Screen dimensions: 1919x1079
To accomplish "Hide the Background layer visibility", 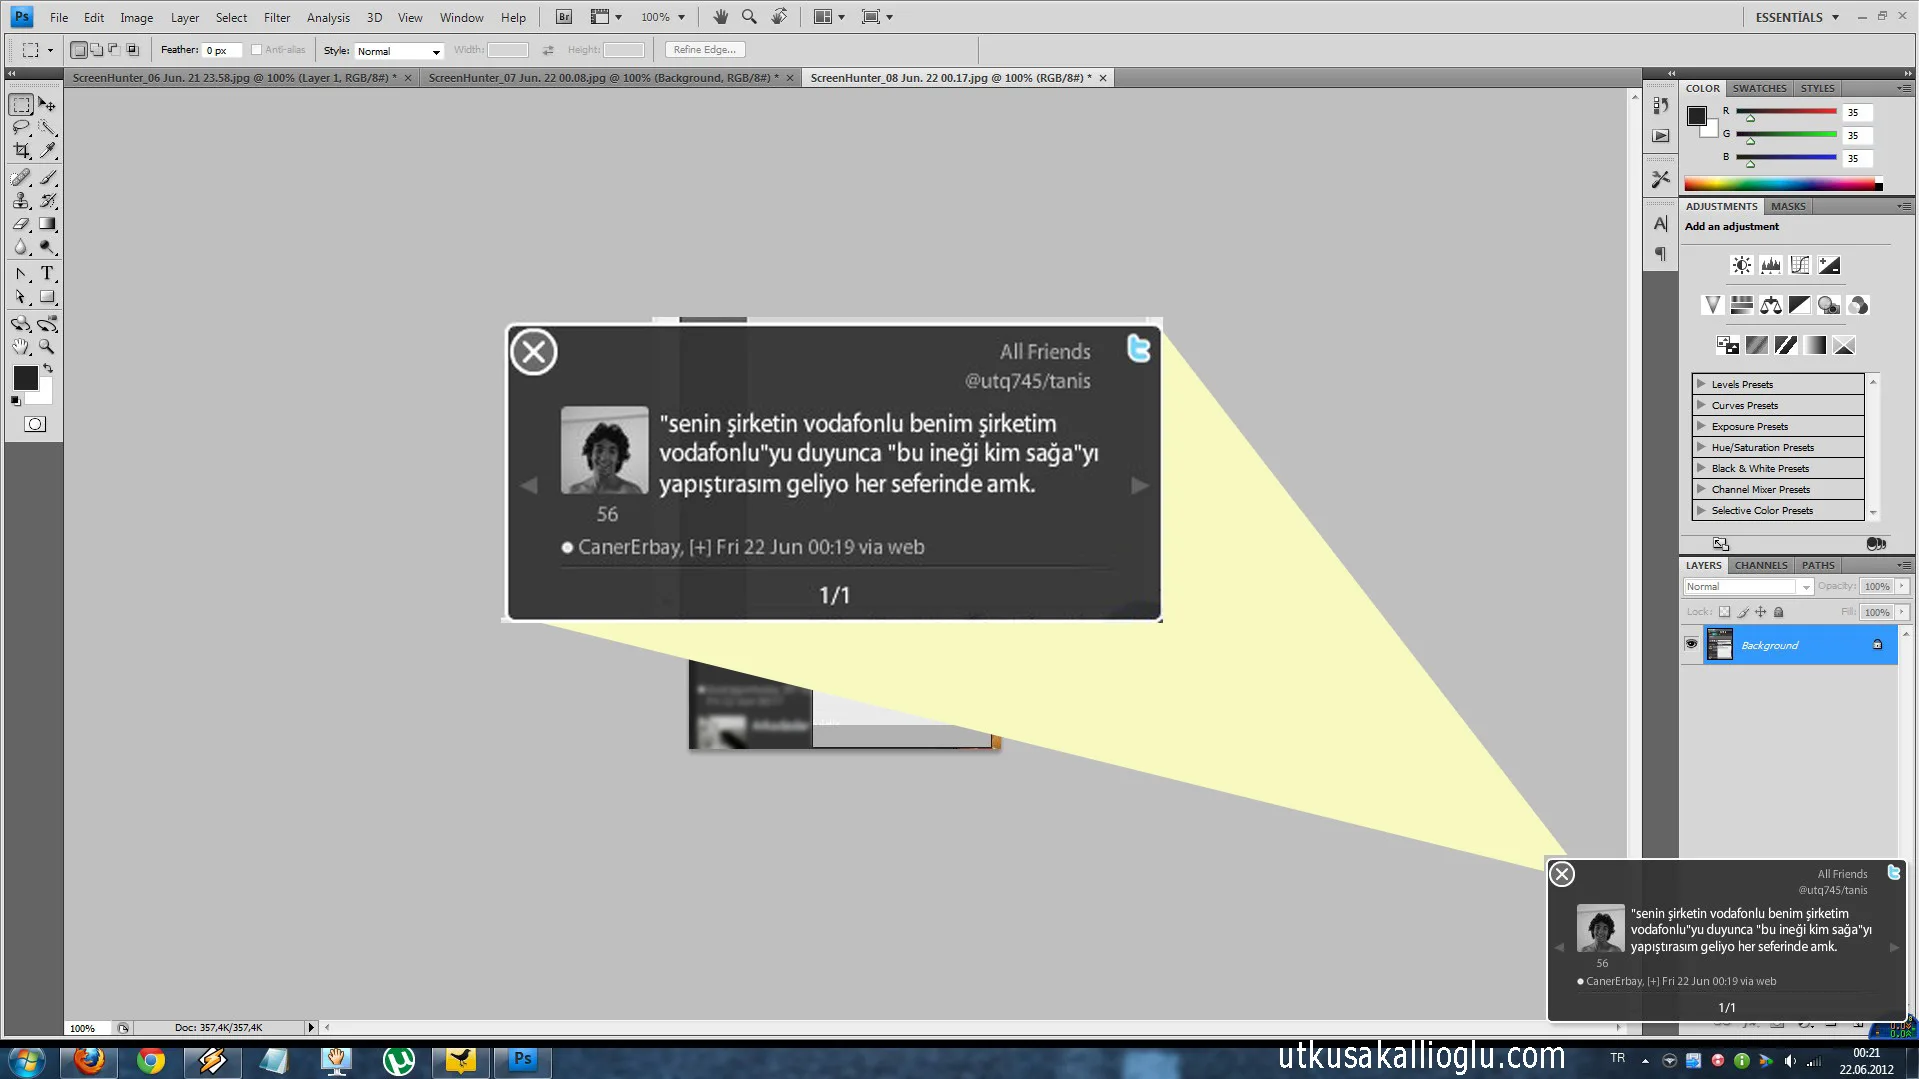I will (1691, 644).
